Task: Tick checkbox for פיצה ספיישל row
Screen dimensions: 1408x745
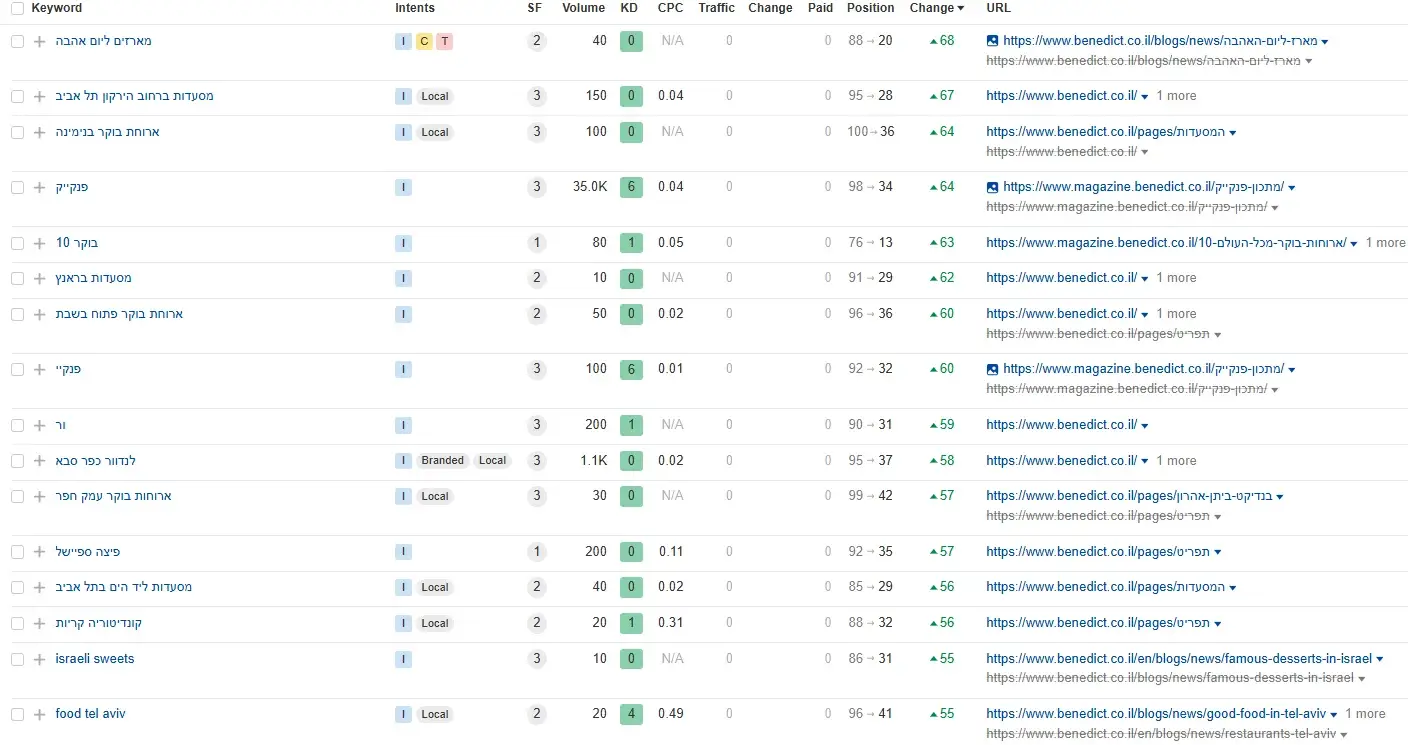Action: click(17, 552)
